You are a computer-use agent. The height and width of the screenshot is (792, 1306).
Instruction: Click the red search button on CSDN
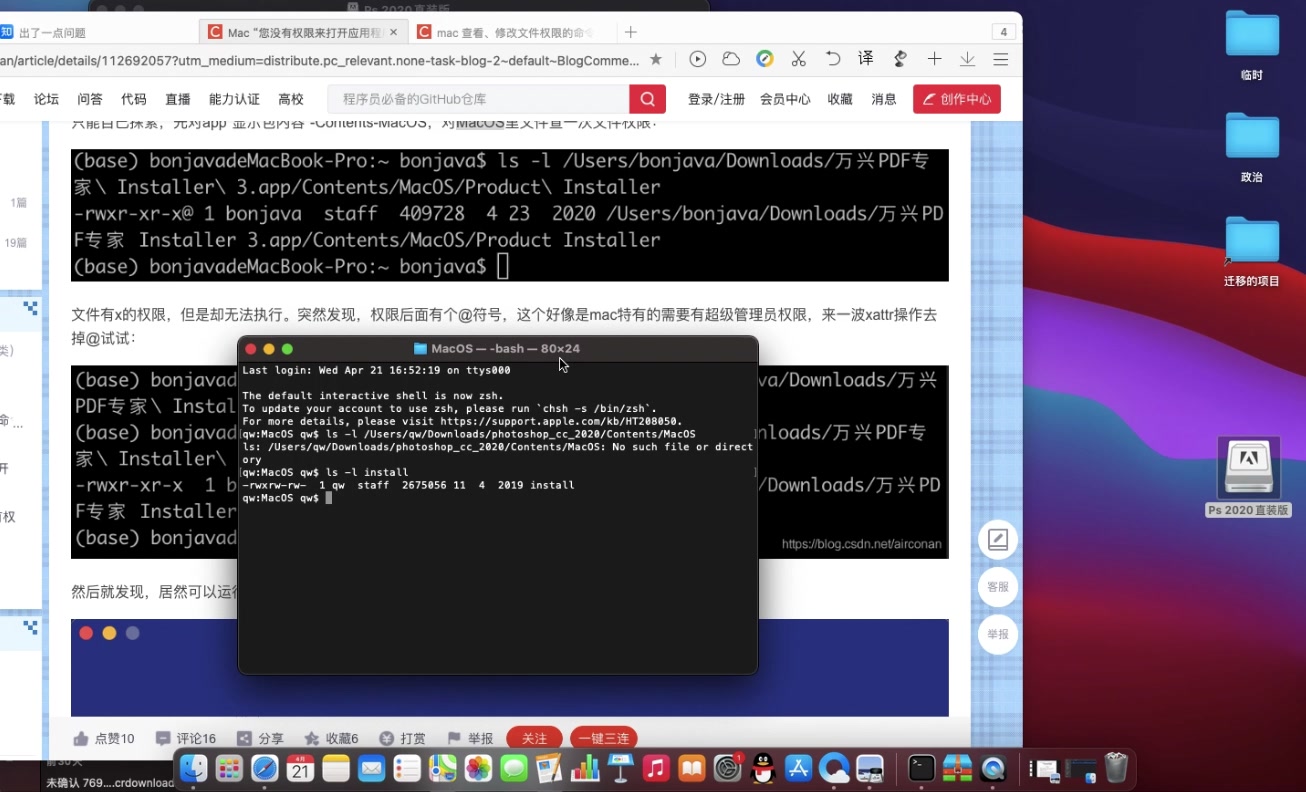(x=648, y=99)
